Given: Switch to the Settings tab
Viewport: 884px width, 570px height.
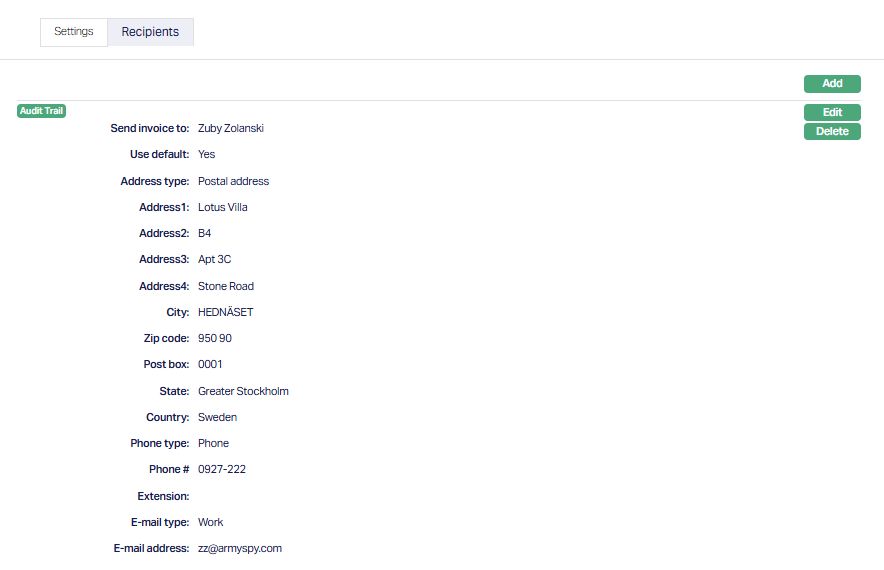Looking at the screenshot, I should click(x=73, y=32).
